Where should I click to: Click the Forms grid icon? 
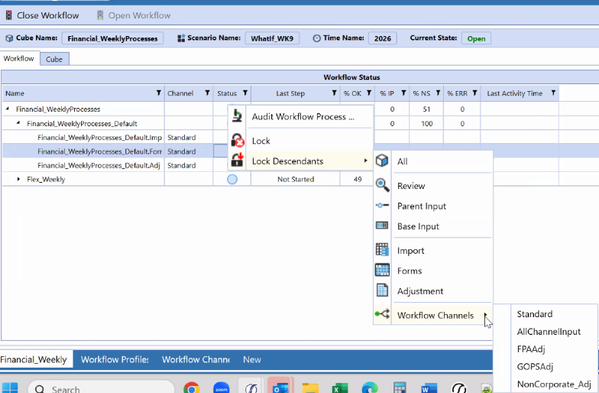click(382, 270)
